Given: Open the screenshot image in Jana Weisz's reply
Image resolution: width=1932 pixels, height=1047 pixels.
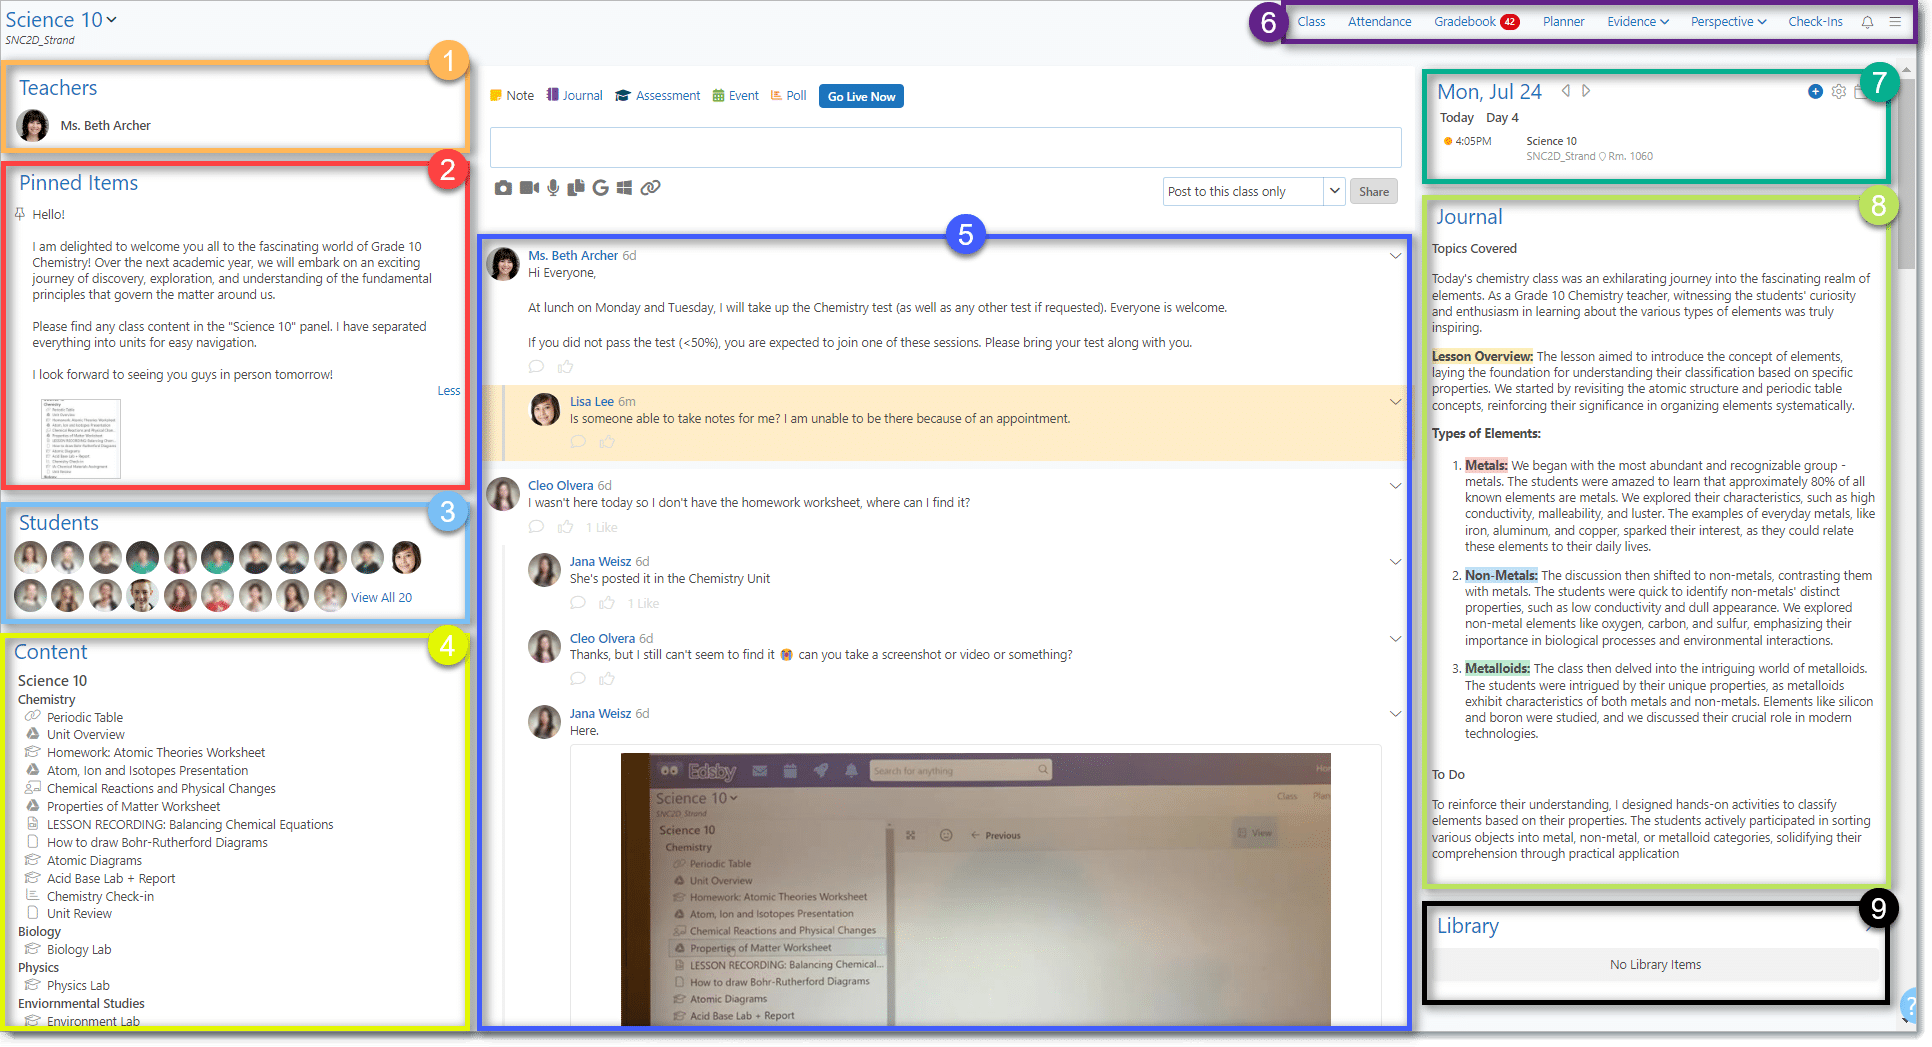Looking at the screenshot, I should 975,889.
